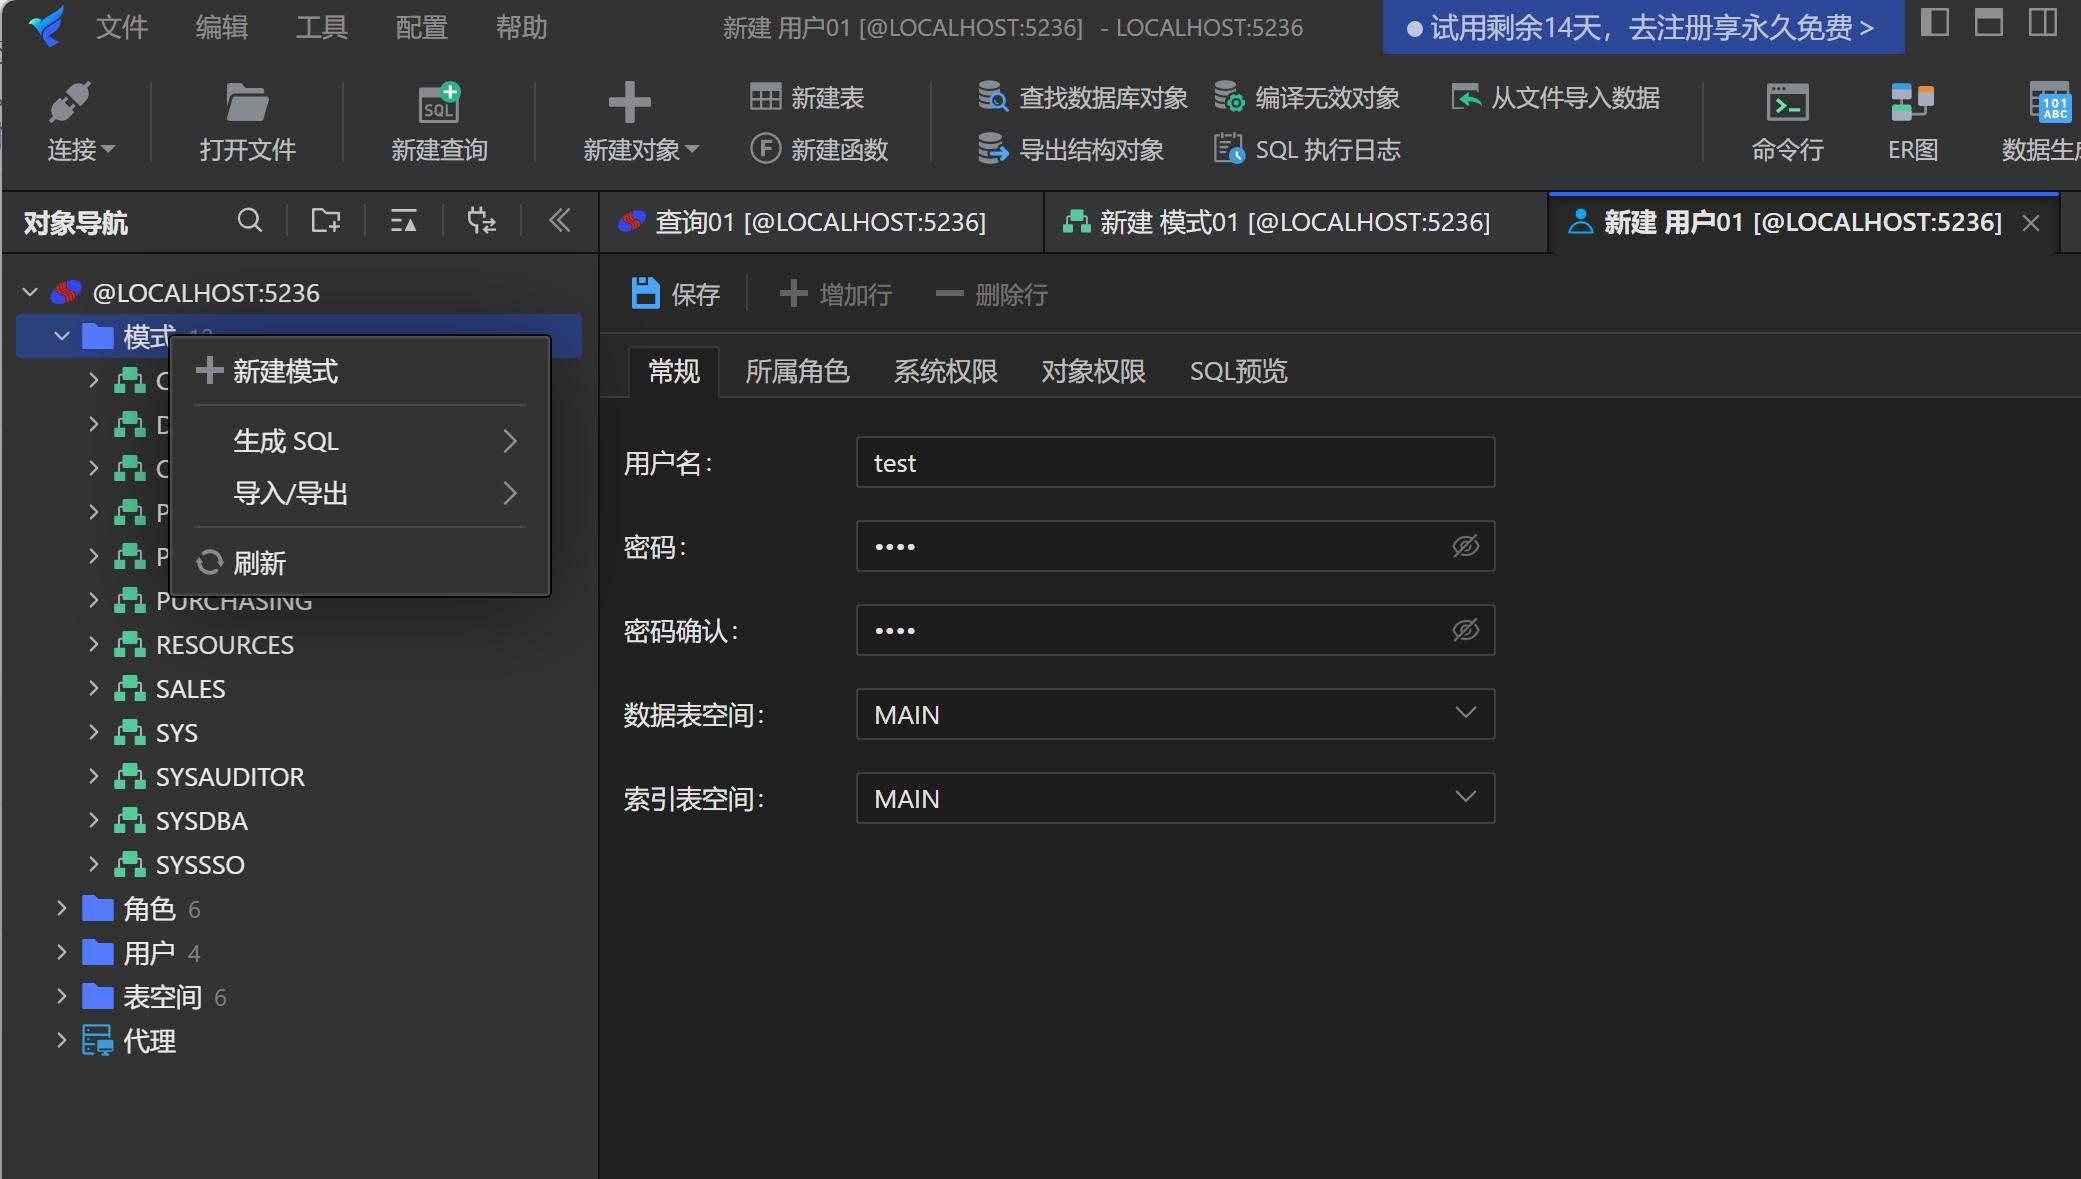Switch to the 系统权限 tab
The width and height of the screenshot is (2081, 1179).
945,371
